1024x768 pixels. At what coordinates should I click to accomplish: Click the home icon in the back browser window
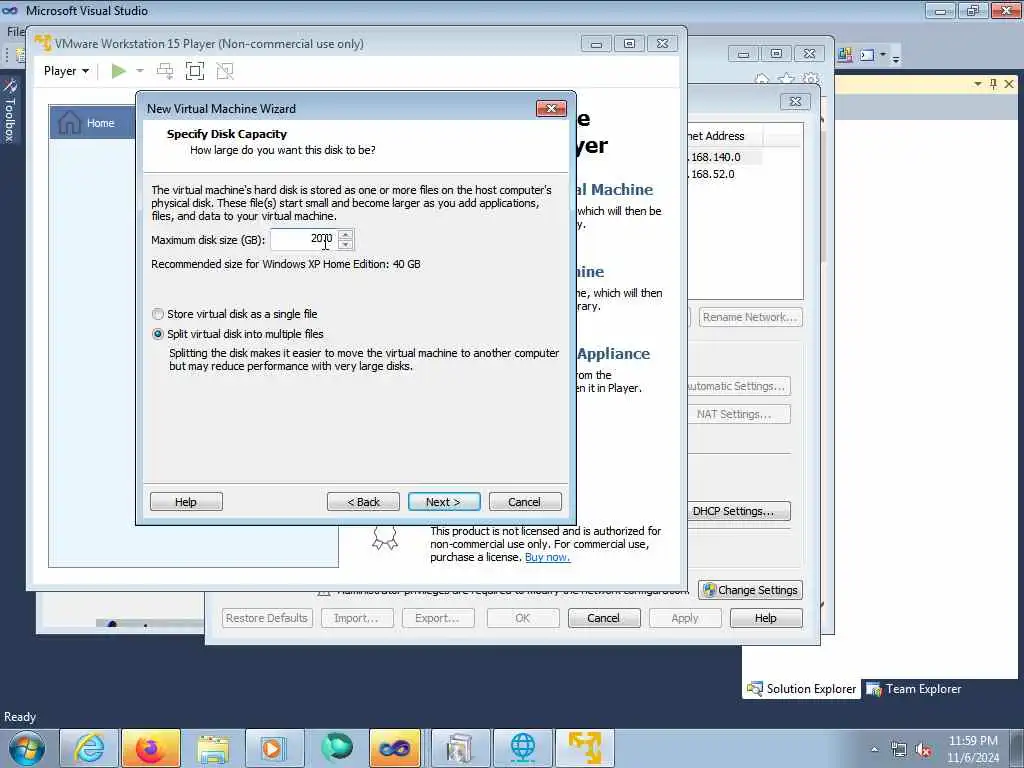[762, 80]
